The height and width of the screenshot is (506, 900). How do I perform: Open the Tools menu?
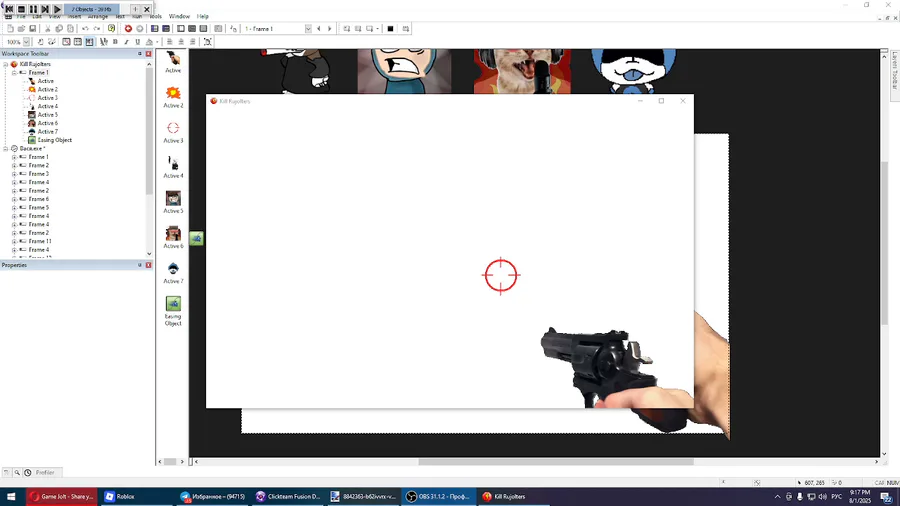coord(156,17)
